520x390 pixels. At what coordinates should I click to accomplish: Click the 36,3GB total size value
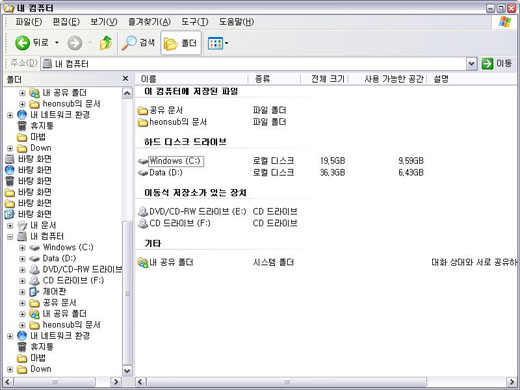tap(332, 173)
